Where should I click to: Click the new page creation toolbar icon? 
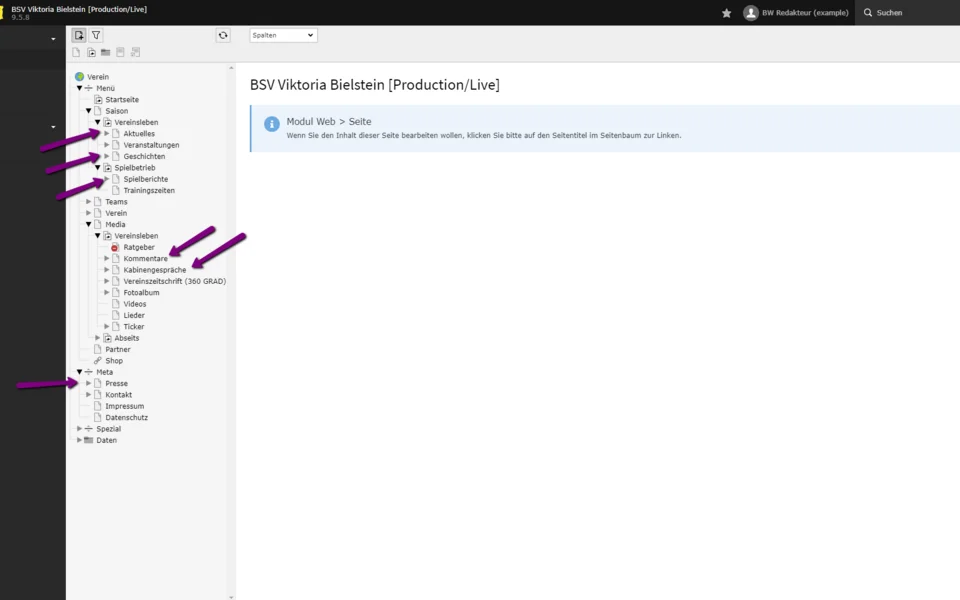pos(79,35)
